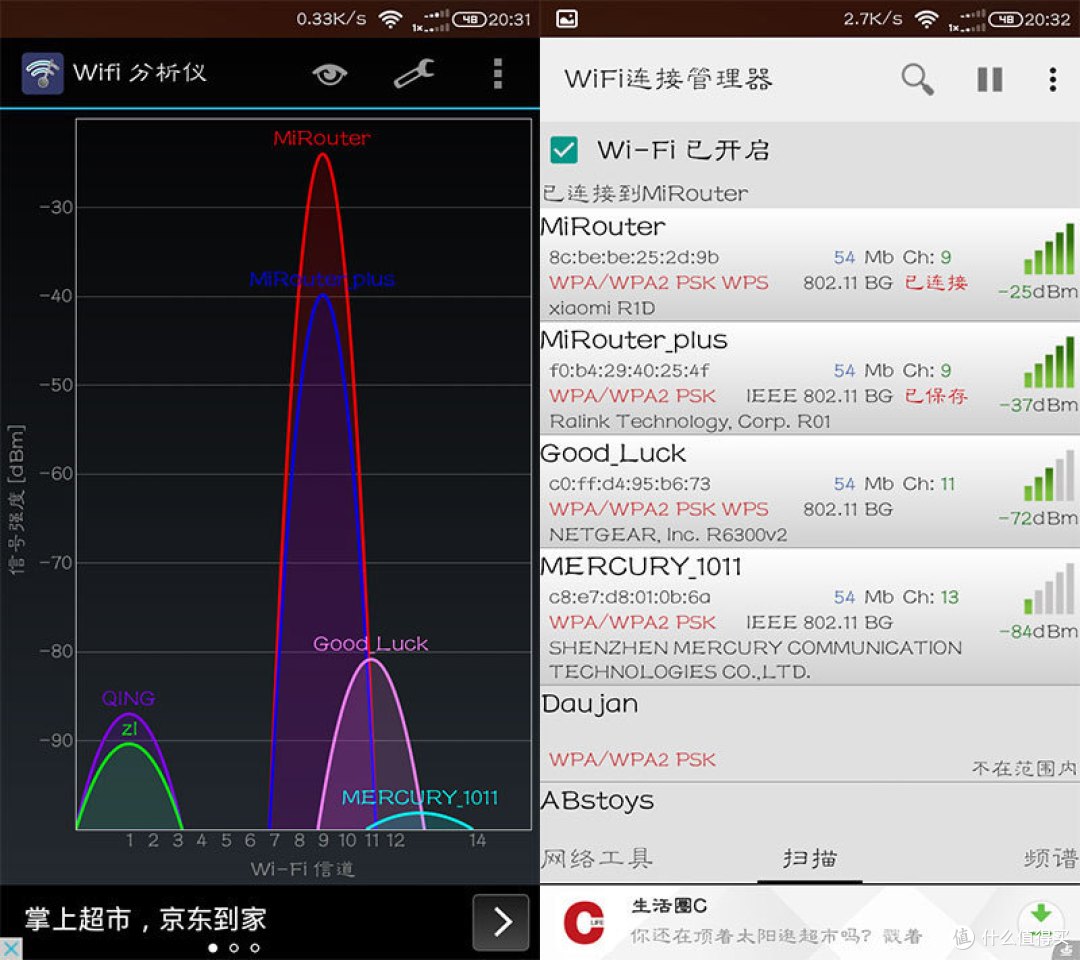Tap the Wifi Analyzer app logo icon
Image resolution: width=1080 pixels, height=960 pixels.
click(x=43, y=73)
